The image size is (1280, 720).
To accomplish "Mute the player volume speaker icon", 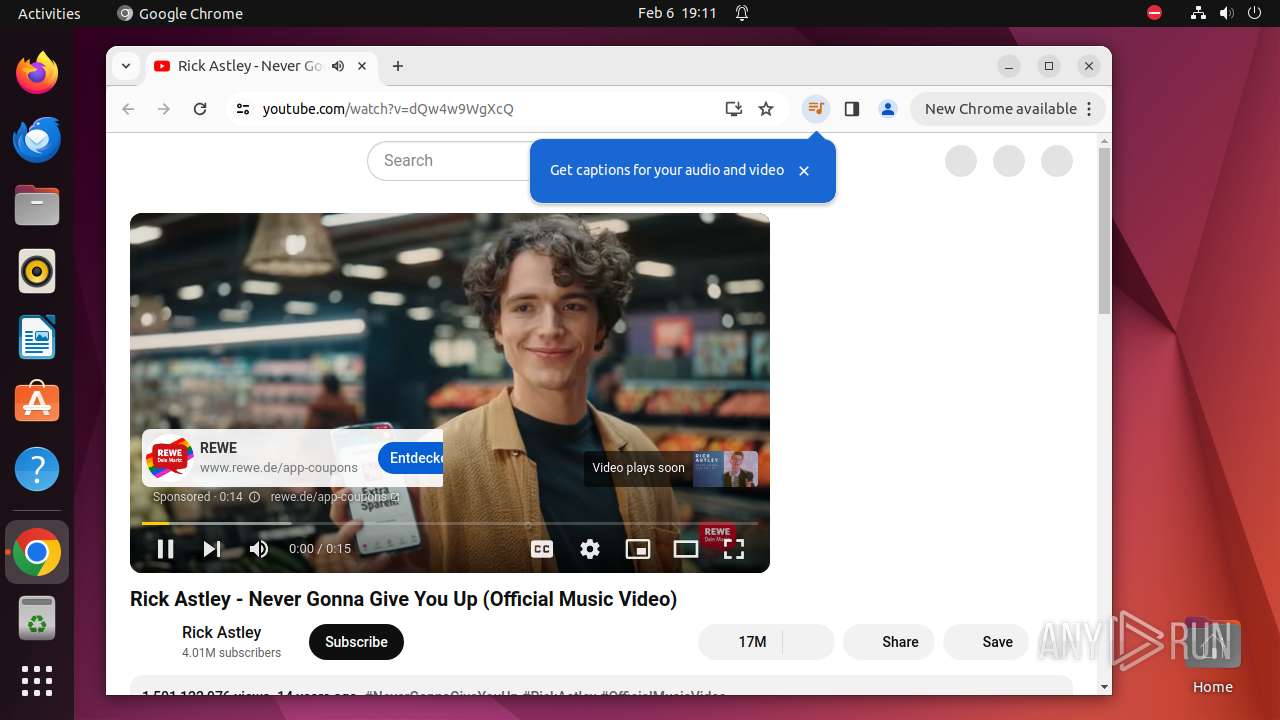I will [x=259, y=549].
